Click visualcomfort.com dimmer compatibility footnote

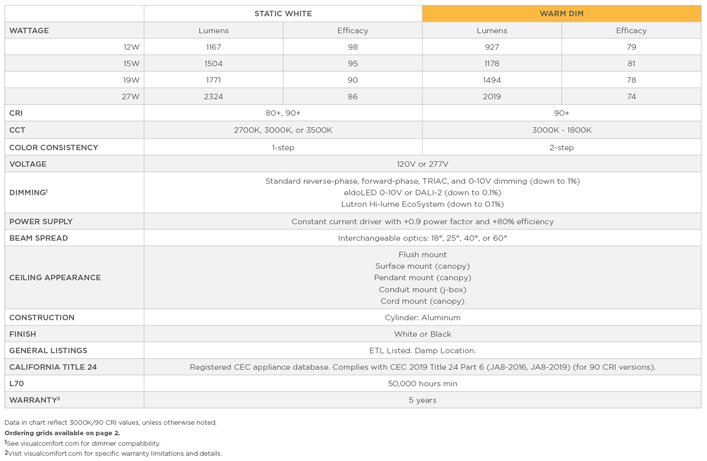(82, 443)
